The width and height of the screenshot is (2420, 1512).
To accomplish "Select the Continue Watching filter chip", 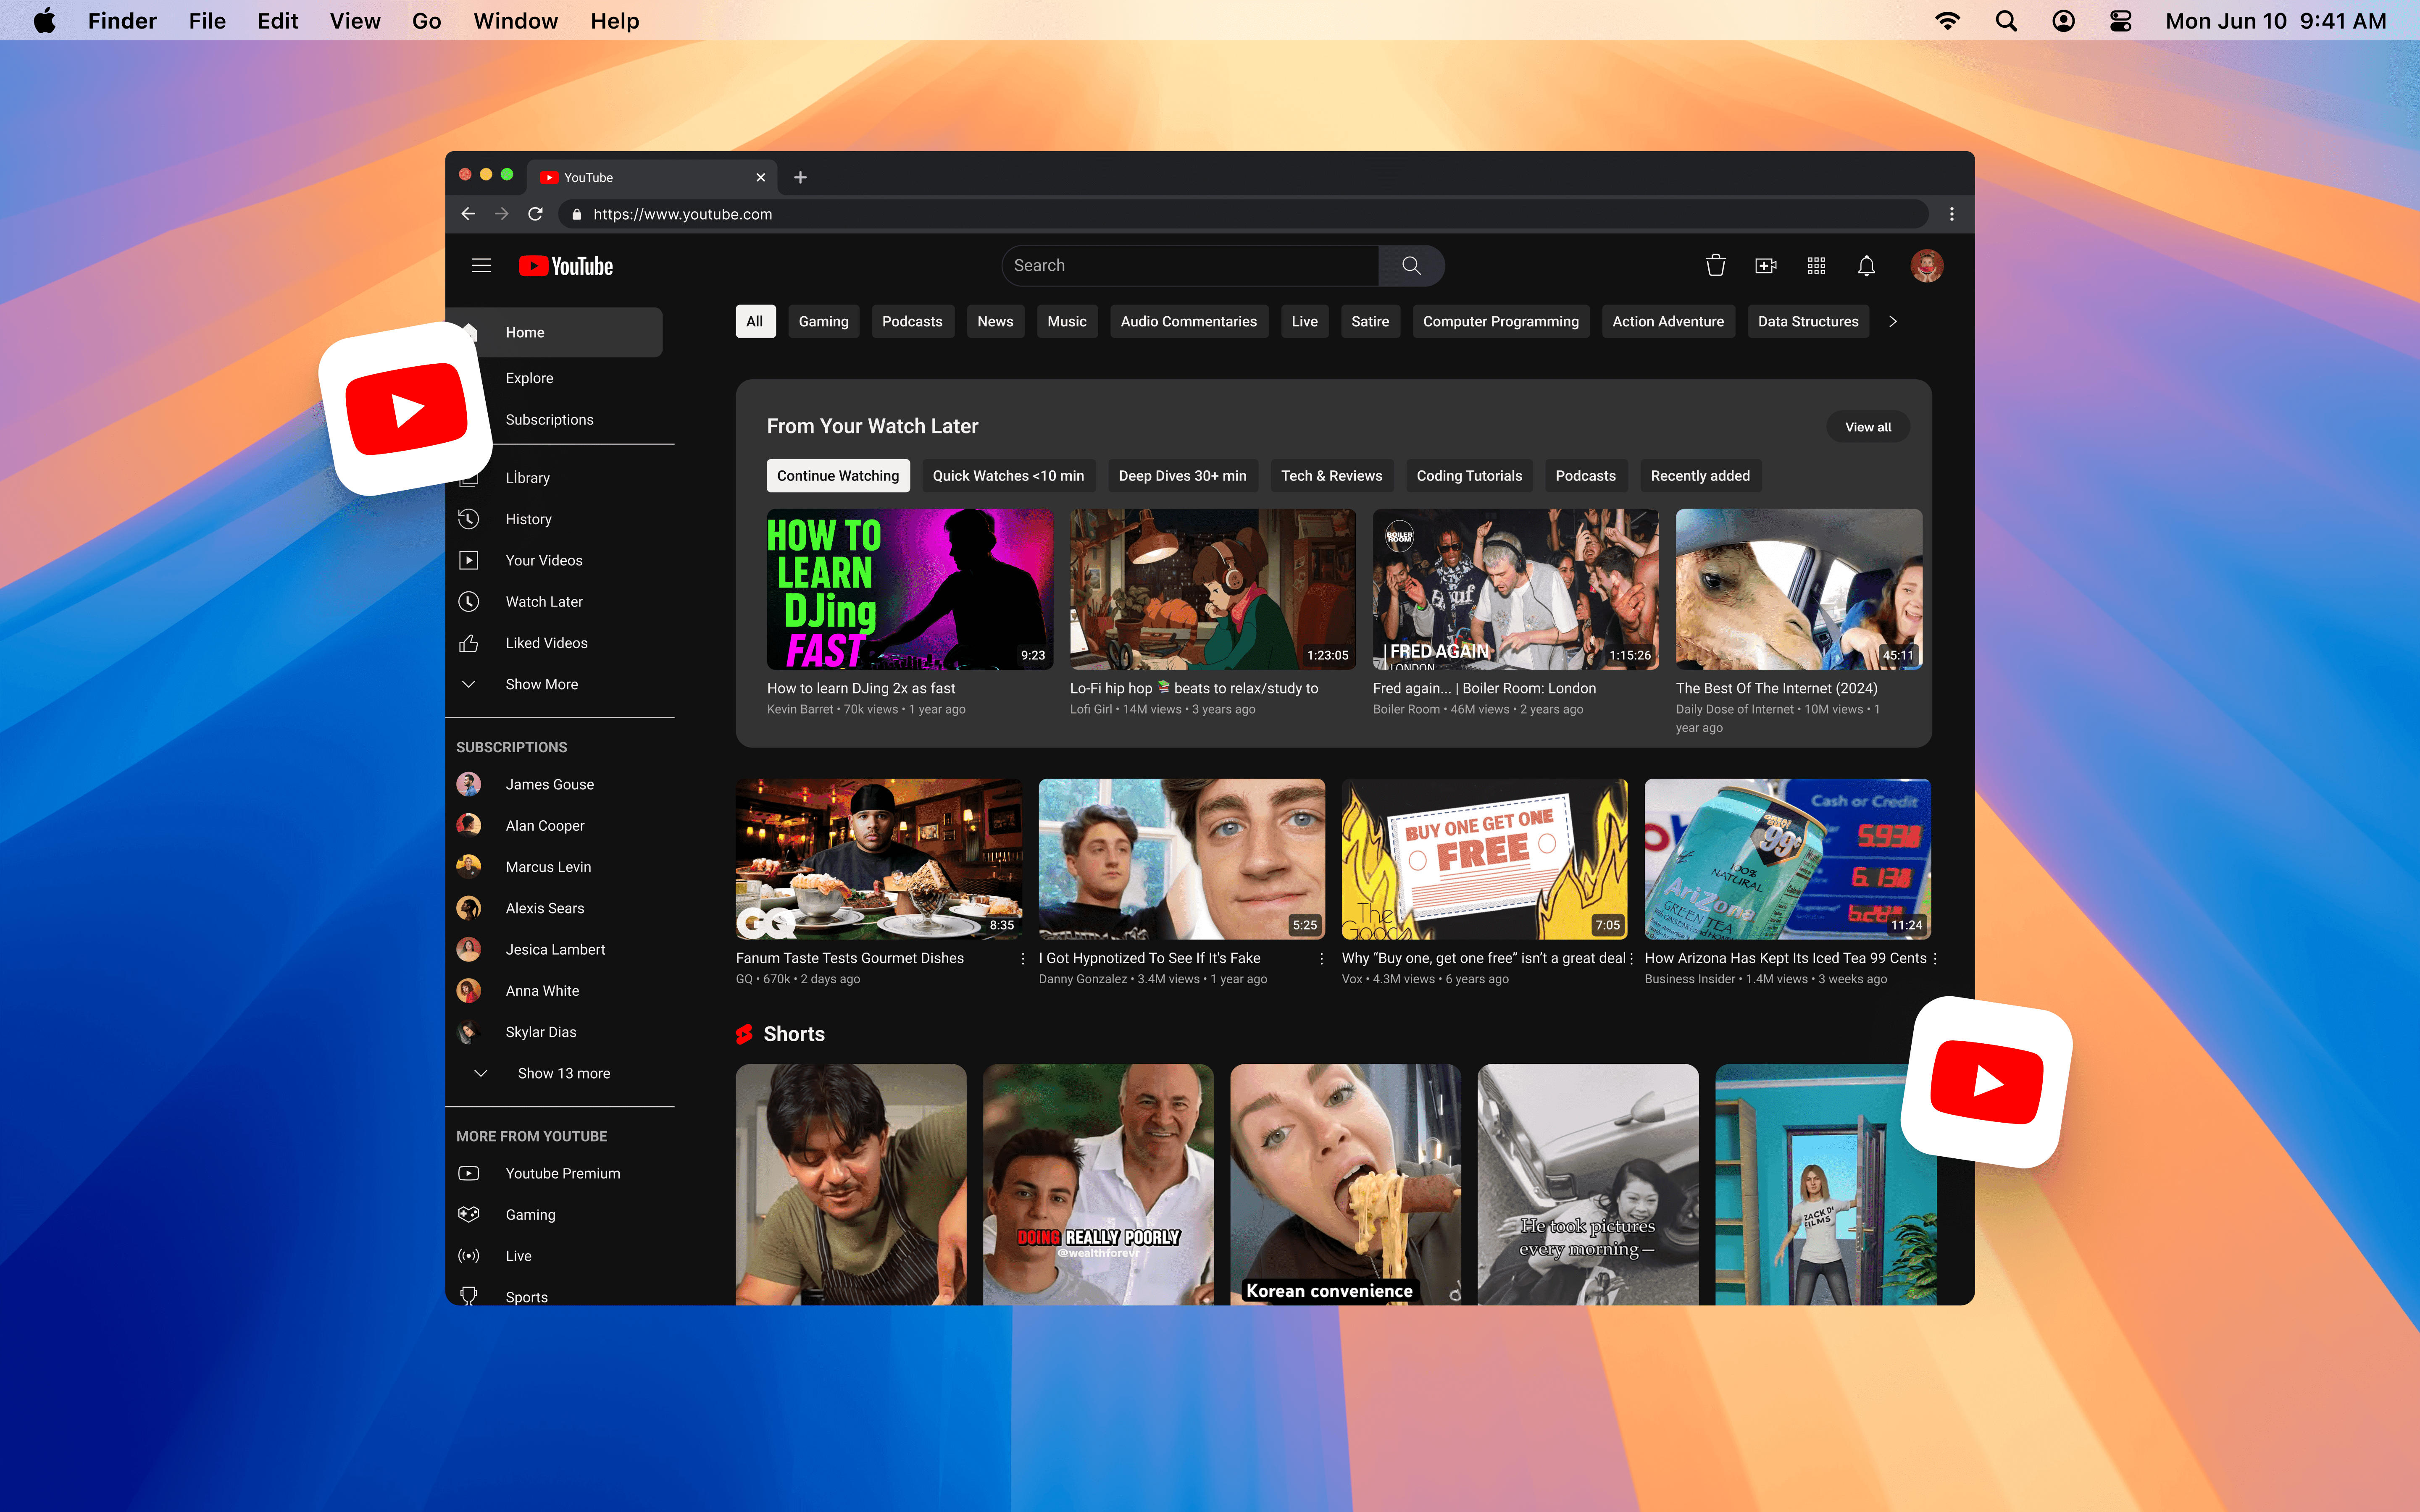I will pos(838,476).
